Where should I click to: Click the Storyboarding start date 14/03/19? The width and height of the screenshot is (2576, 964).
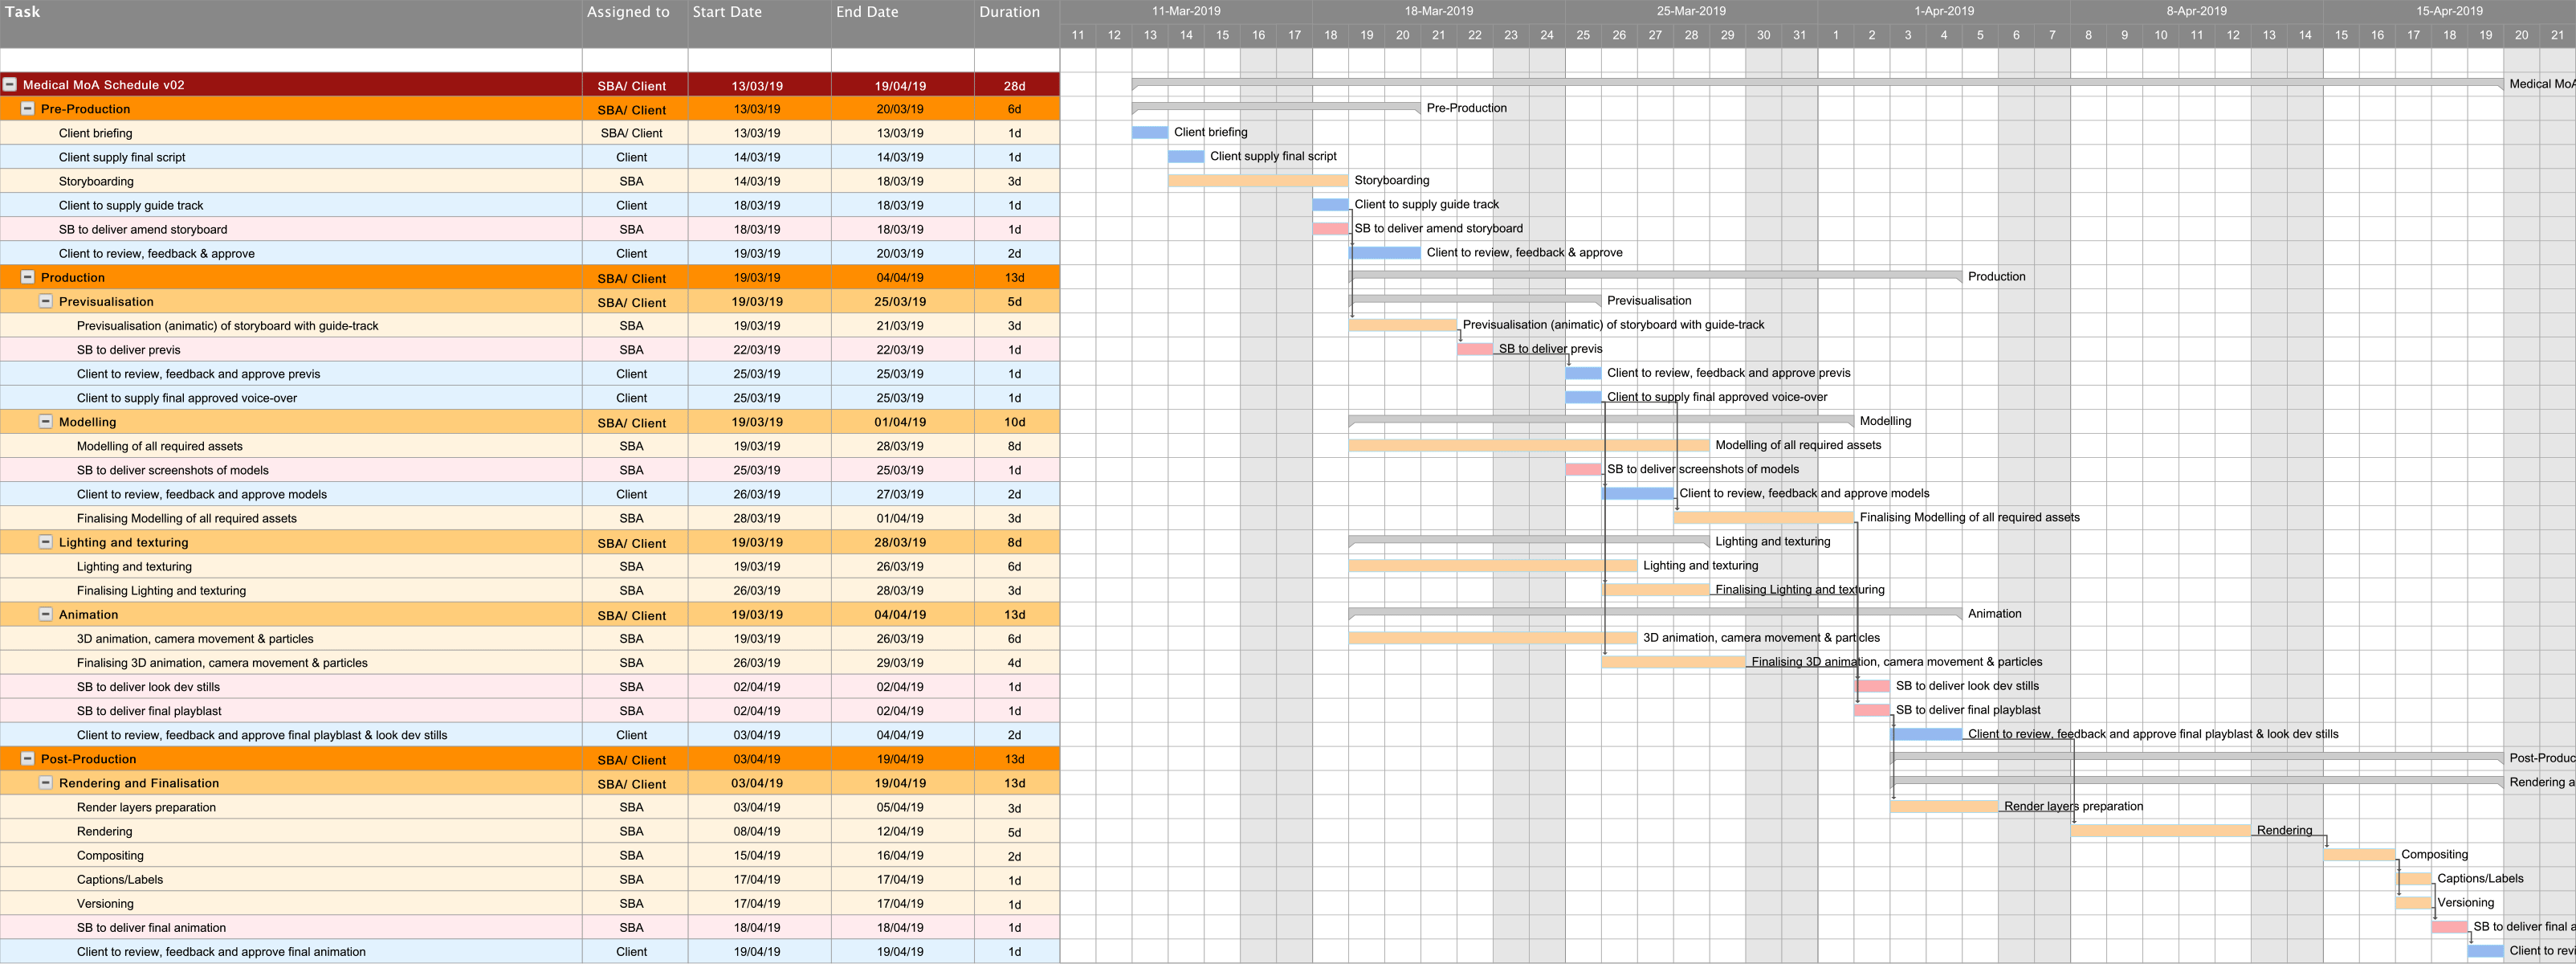click(757, 181)
